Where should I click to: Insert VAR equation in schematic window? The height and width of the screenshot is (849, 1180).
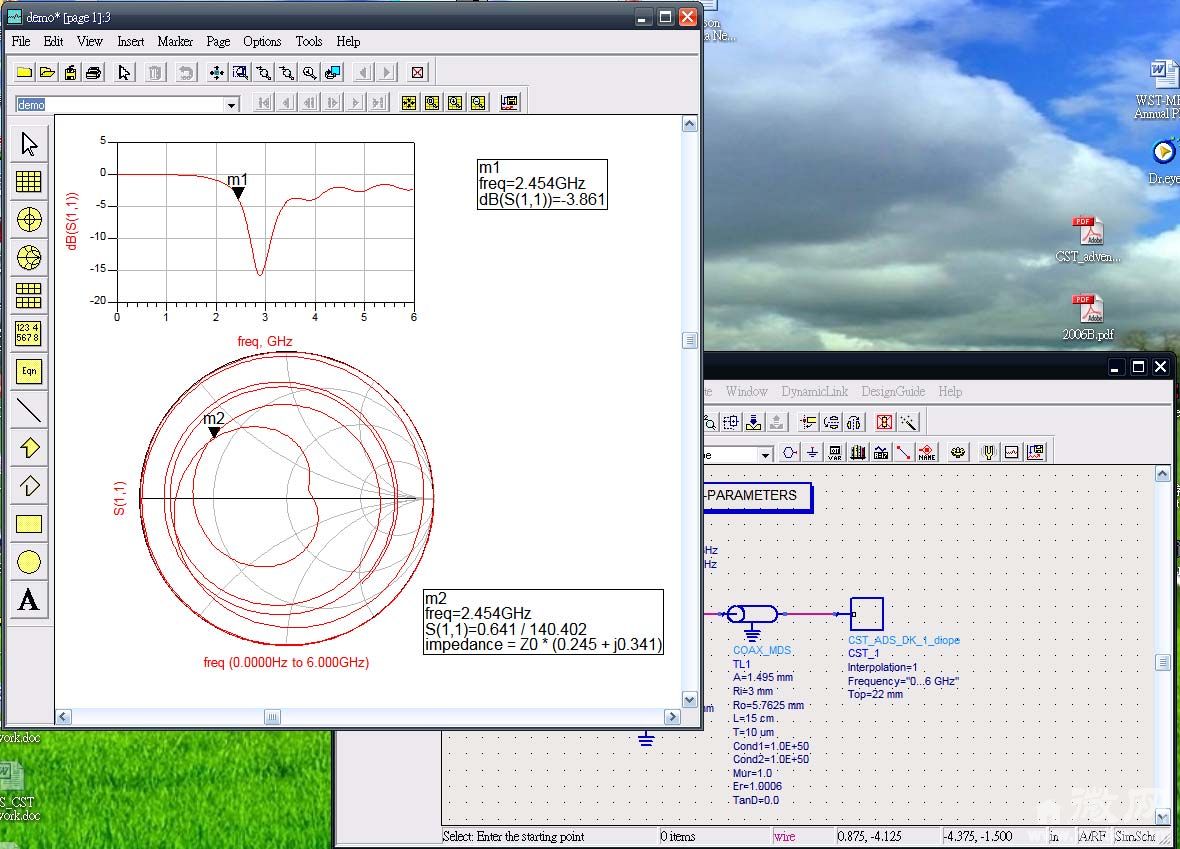pyautogui.click(x=835, y=452)
